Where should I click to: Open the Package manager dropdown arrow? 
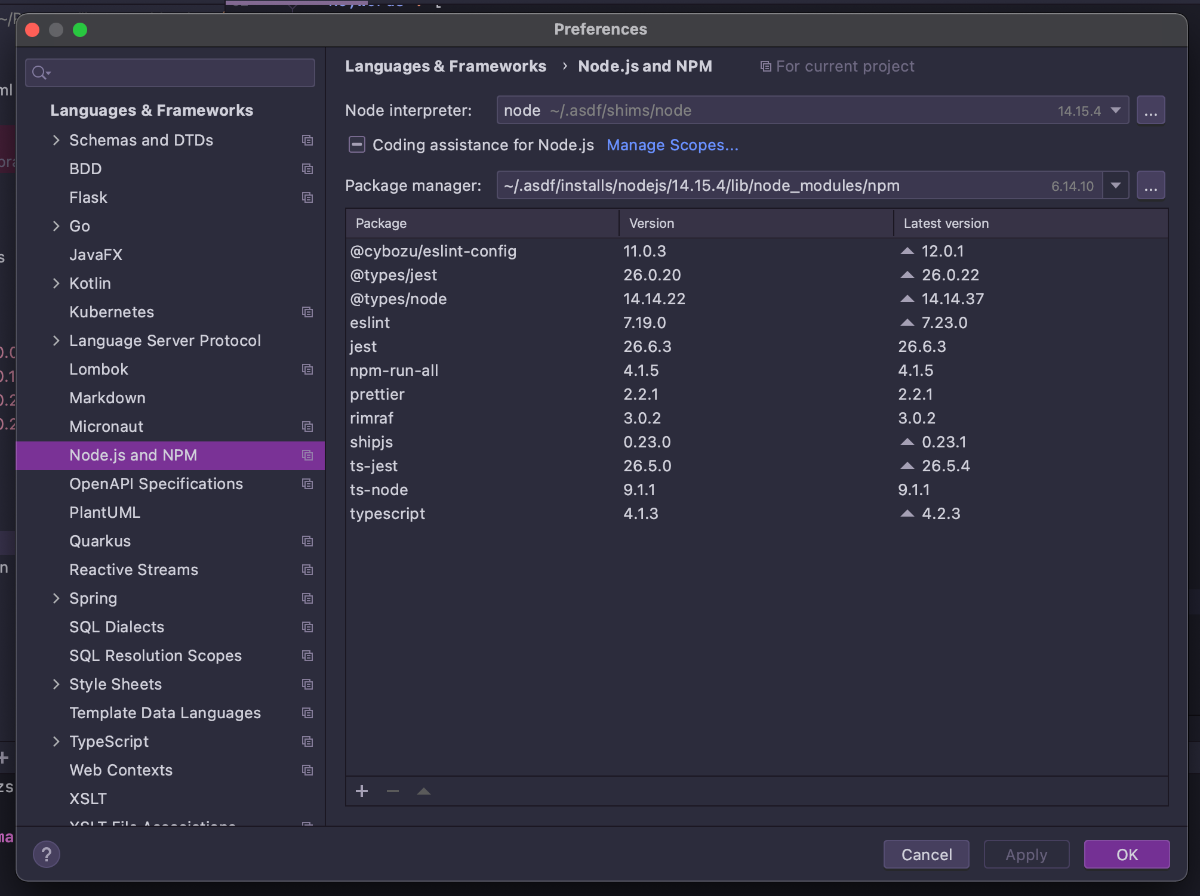[x=1117, y=185]
